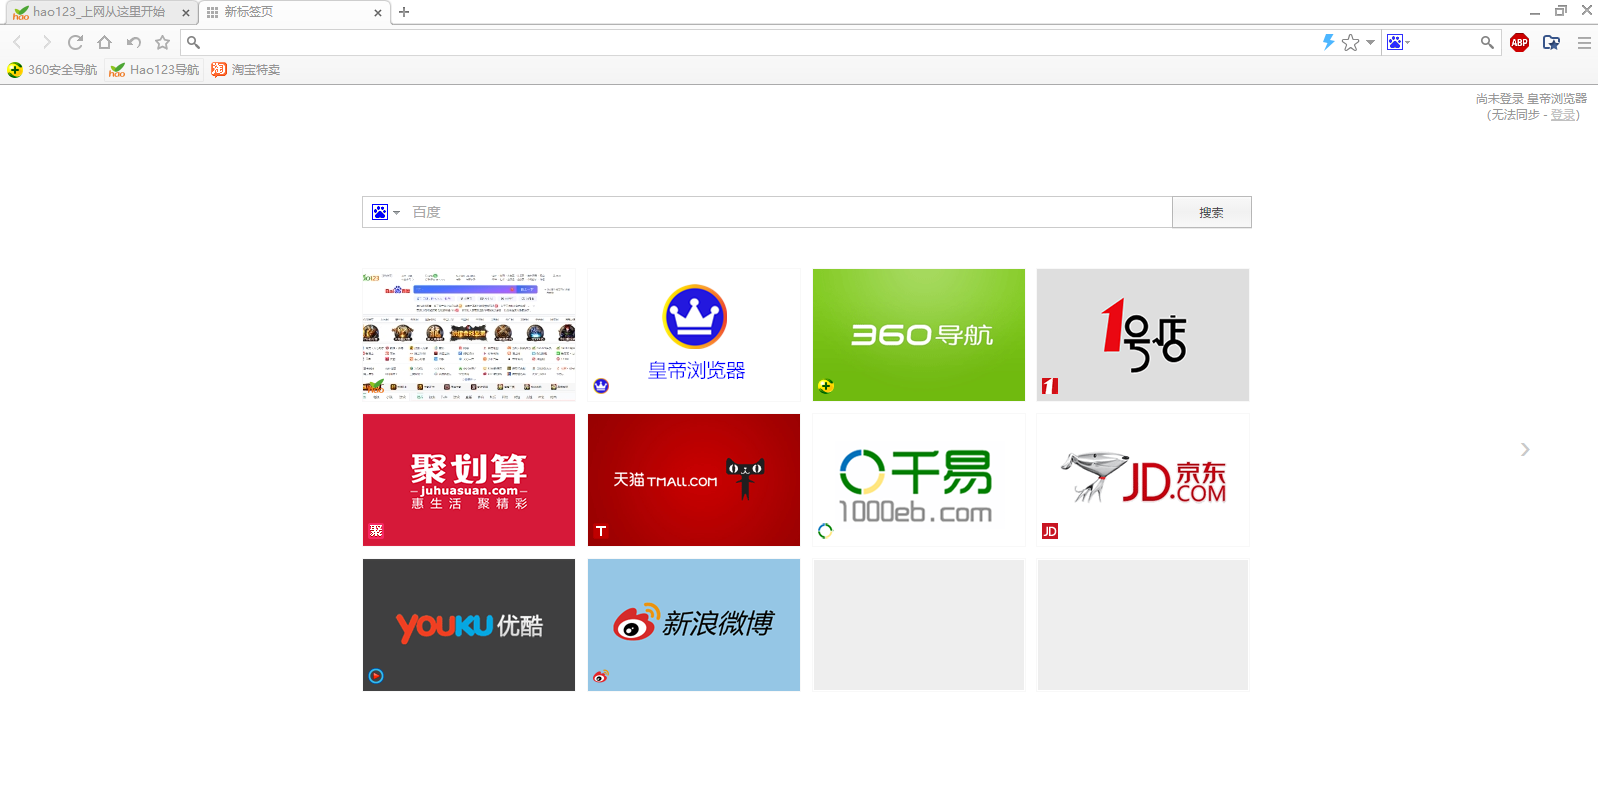Open the favorites folder icon
The width and height of the screenshot is (1598, 802).
click(1551, 42)
